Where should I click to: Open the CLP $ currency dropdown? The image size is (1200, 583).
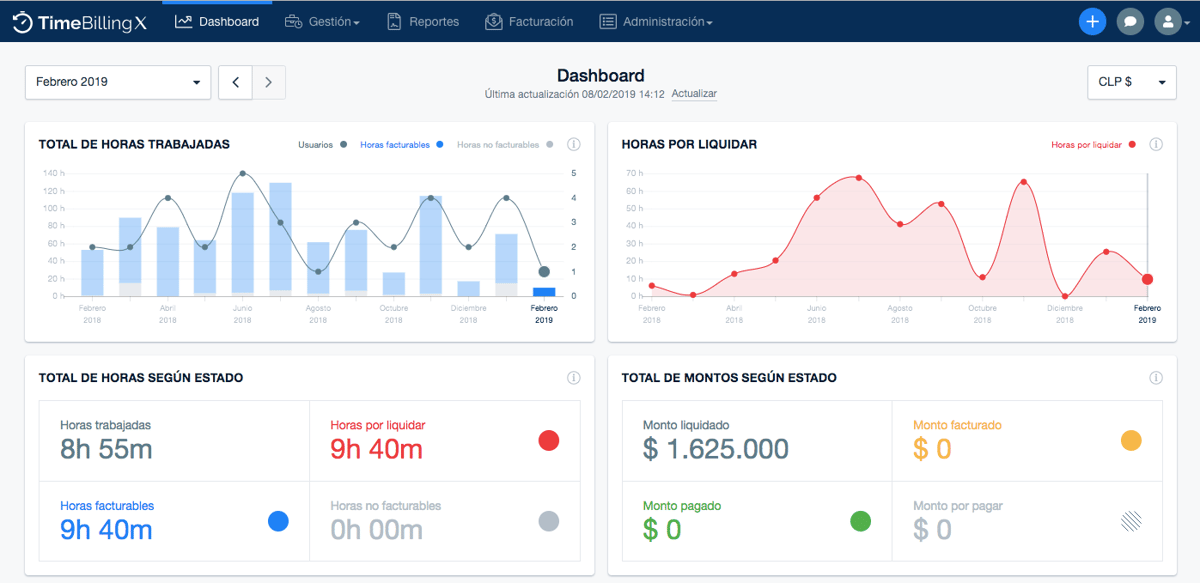[x=1131, y=82]
